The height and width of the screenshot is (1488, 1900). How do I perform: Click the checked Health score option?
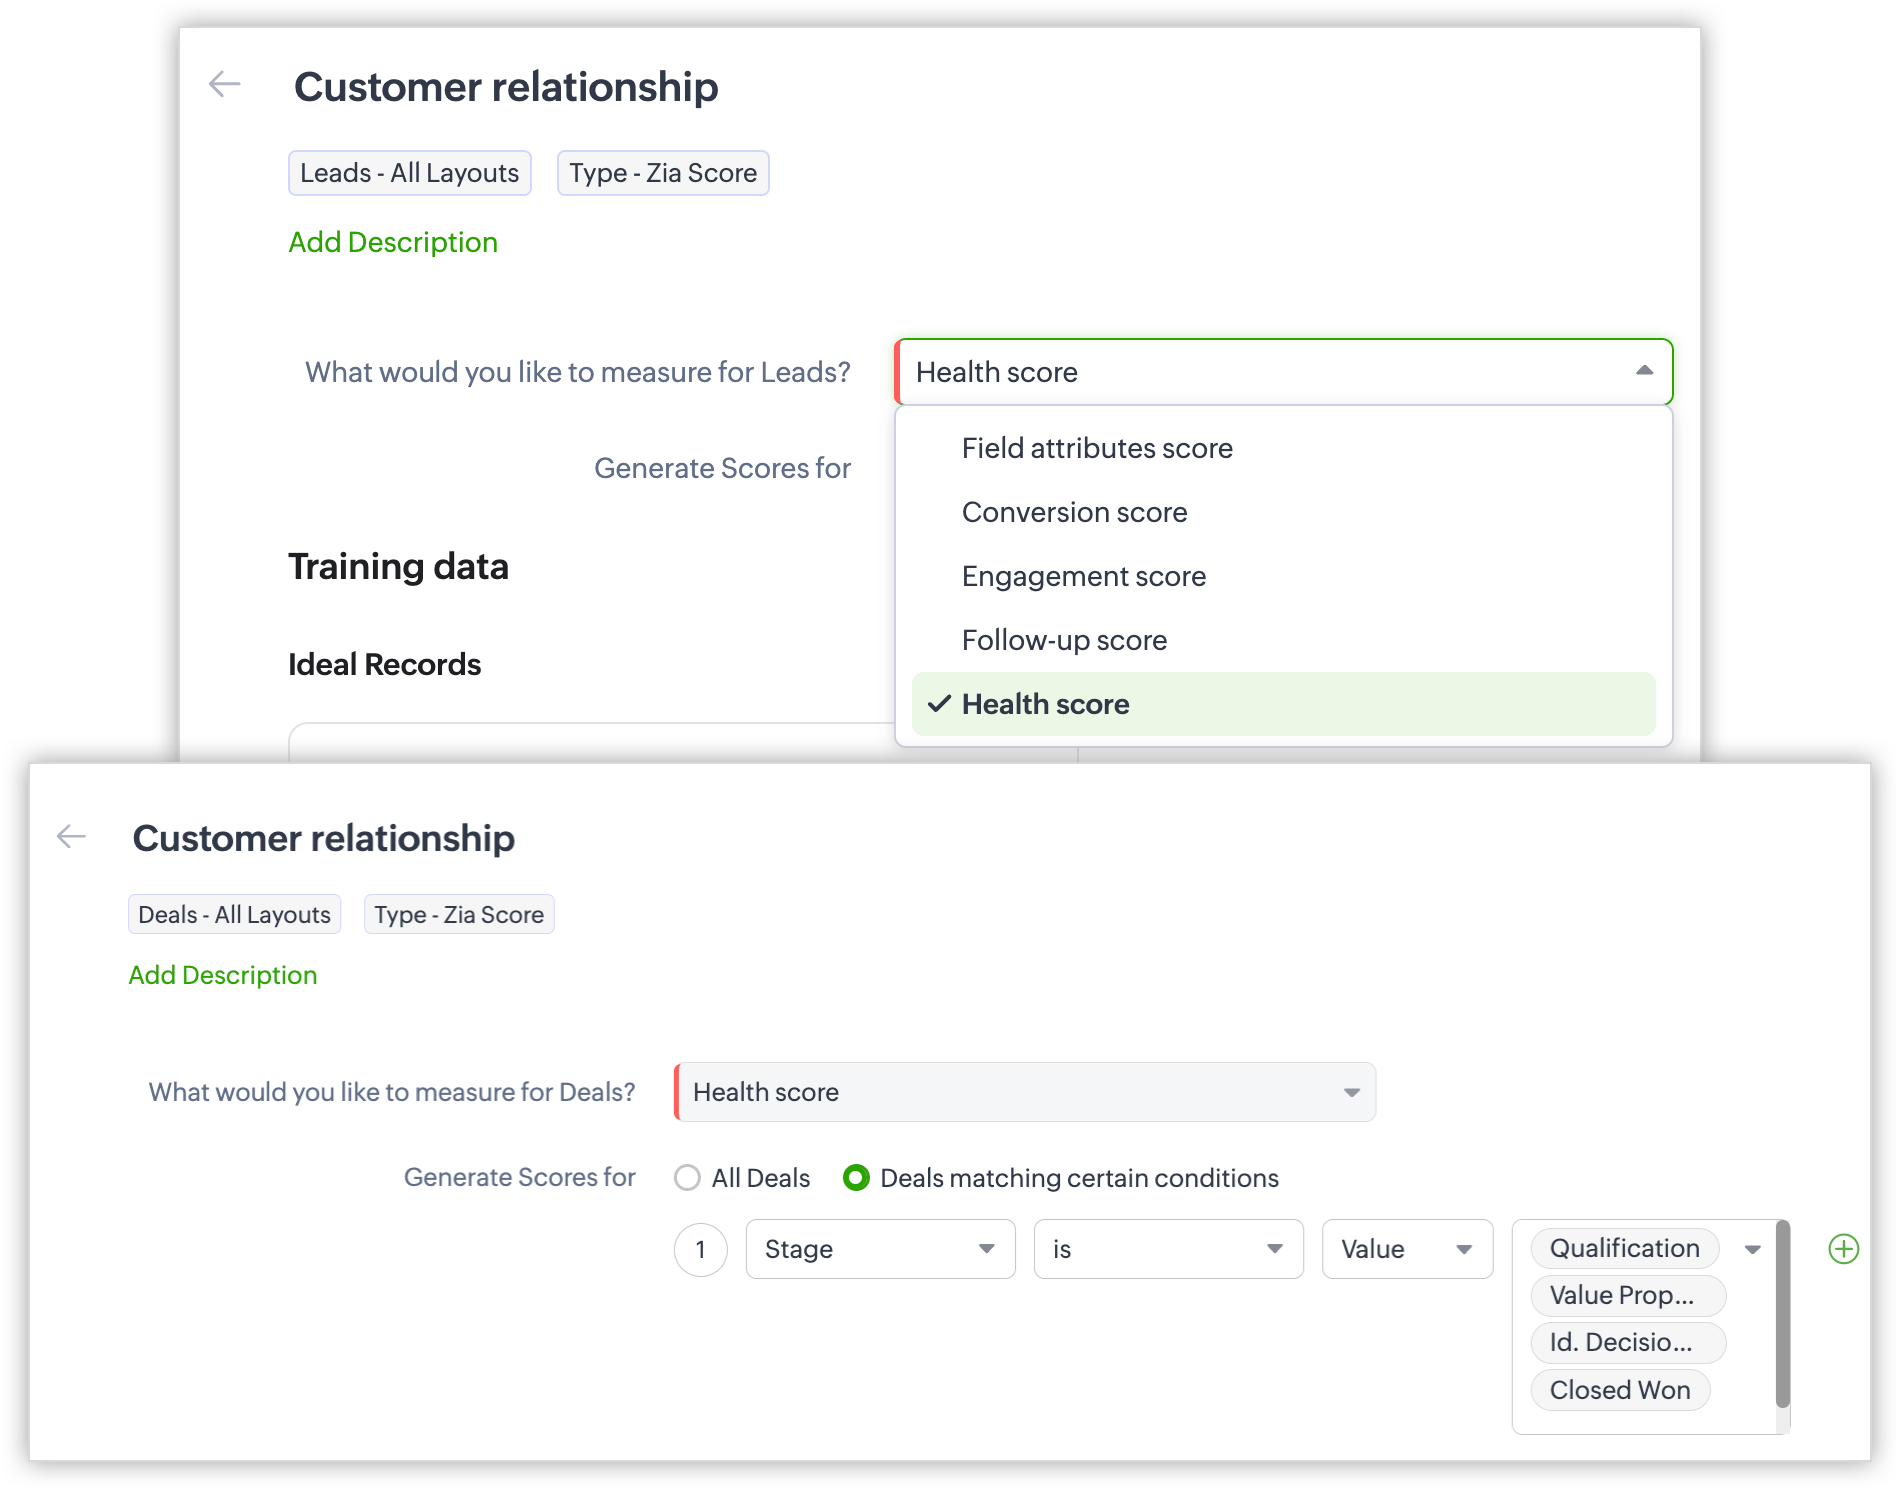click(x=1045, y=704)
